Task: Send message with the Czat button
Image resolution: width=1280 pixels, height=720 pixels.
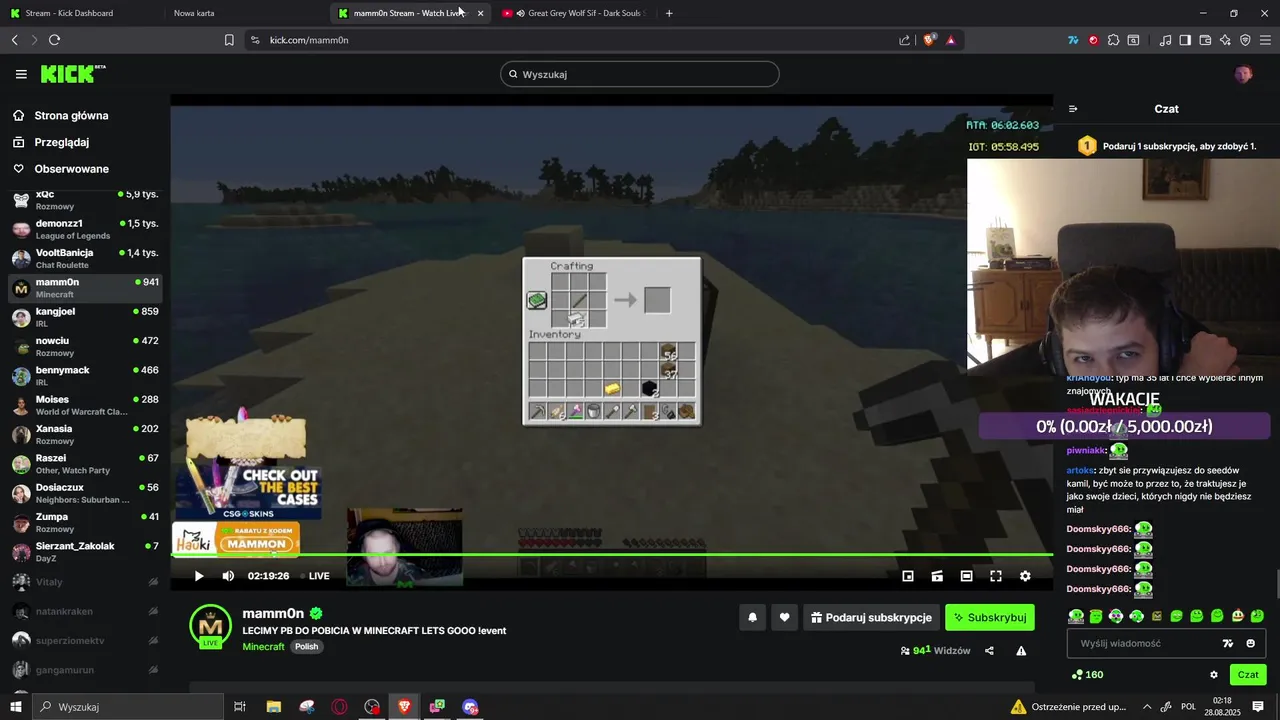Action: point(1248,675)
